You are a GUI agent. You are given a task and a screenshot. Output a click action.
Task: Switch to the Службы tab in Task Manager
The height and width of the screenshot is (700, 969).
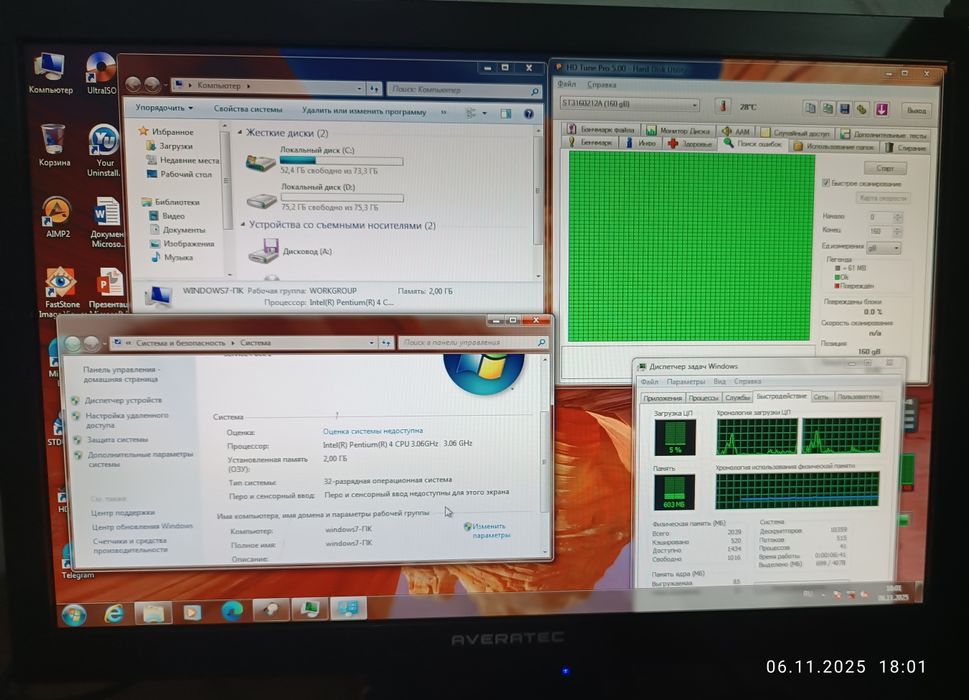(x=737, y=397)
